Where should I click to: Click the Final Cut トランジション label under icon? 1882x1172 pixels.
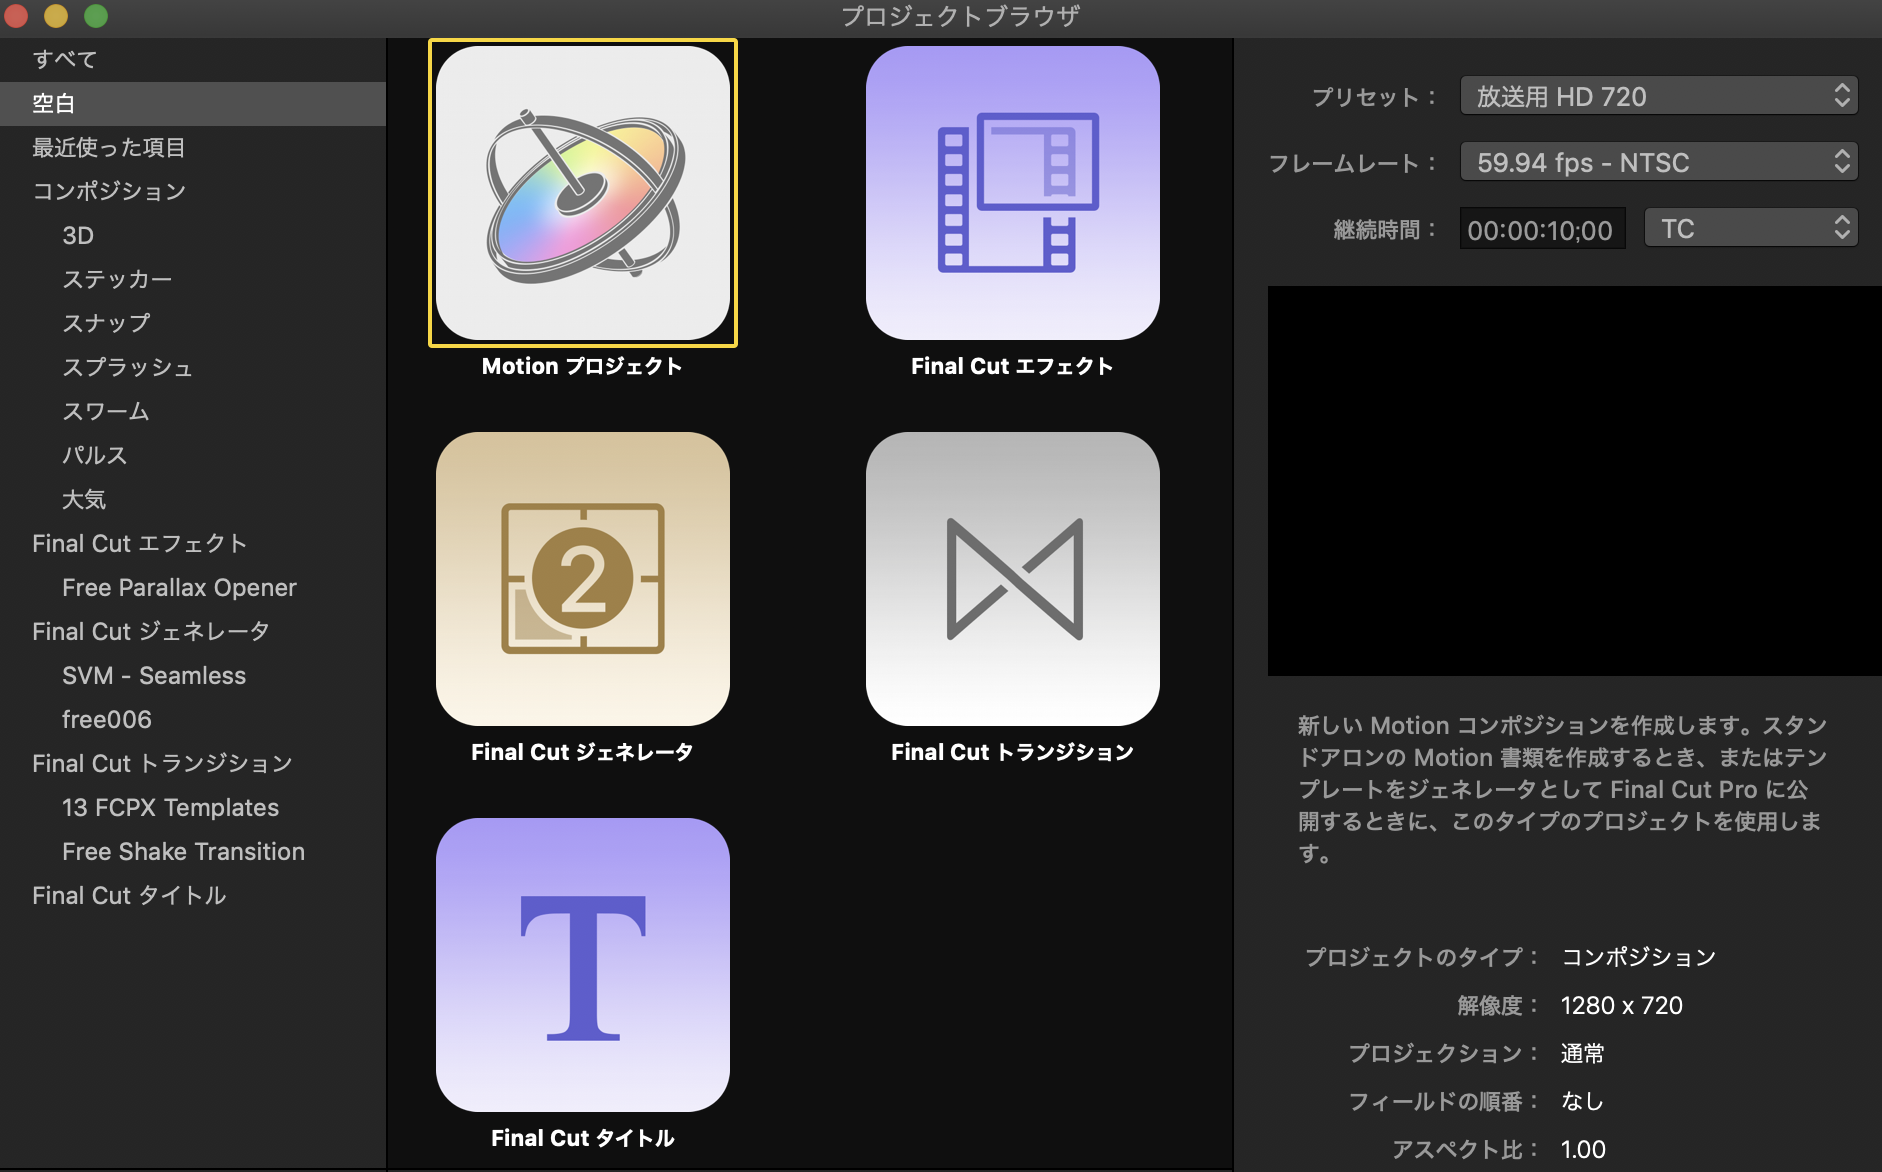1012,753
